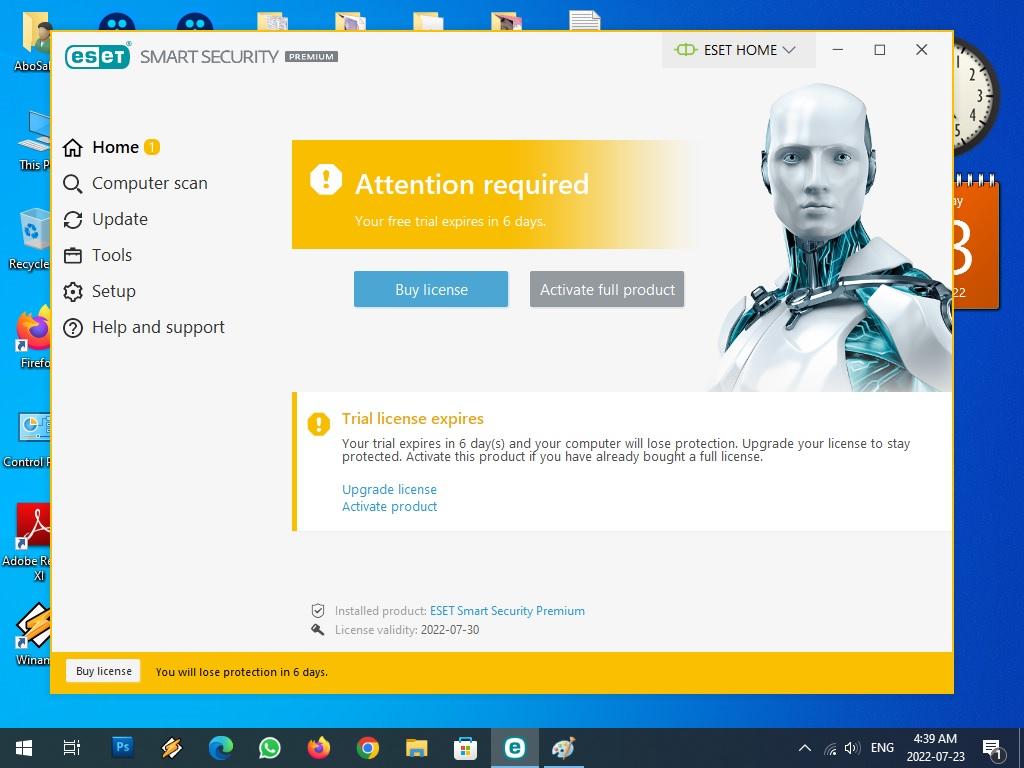Viewport: 1024px width, 768px height.
Task: Click the Home notification badge showing 1
Action: coord(152,147)
